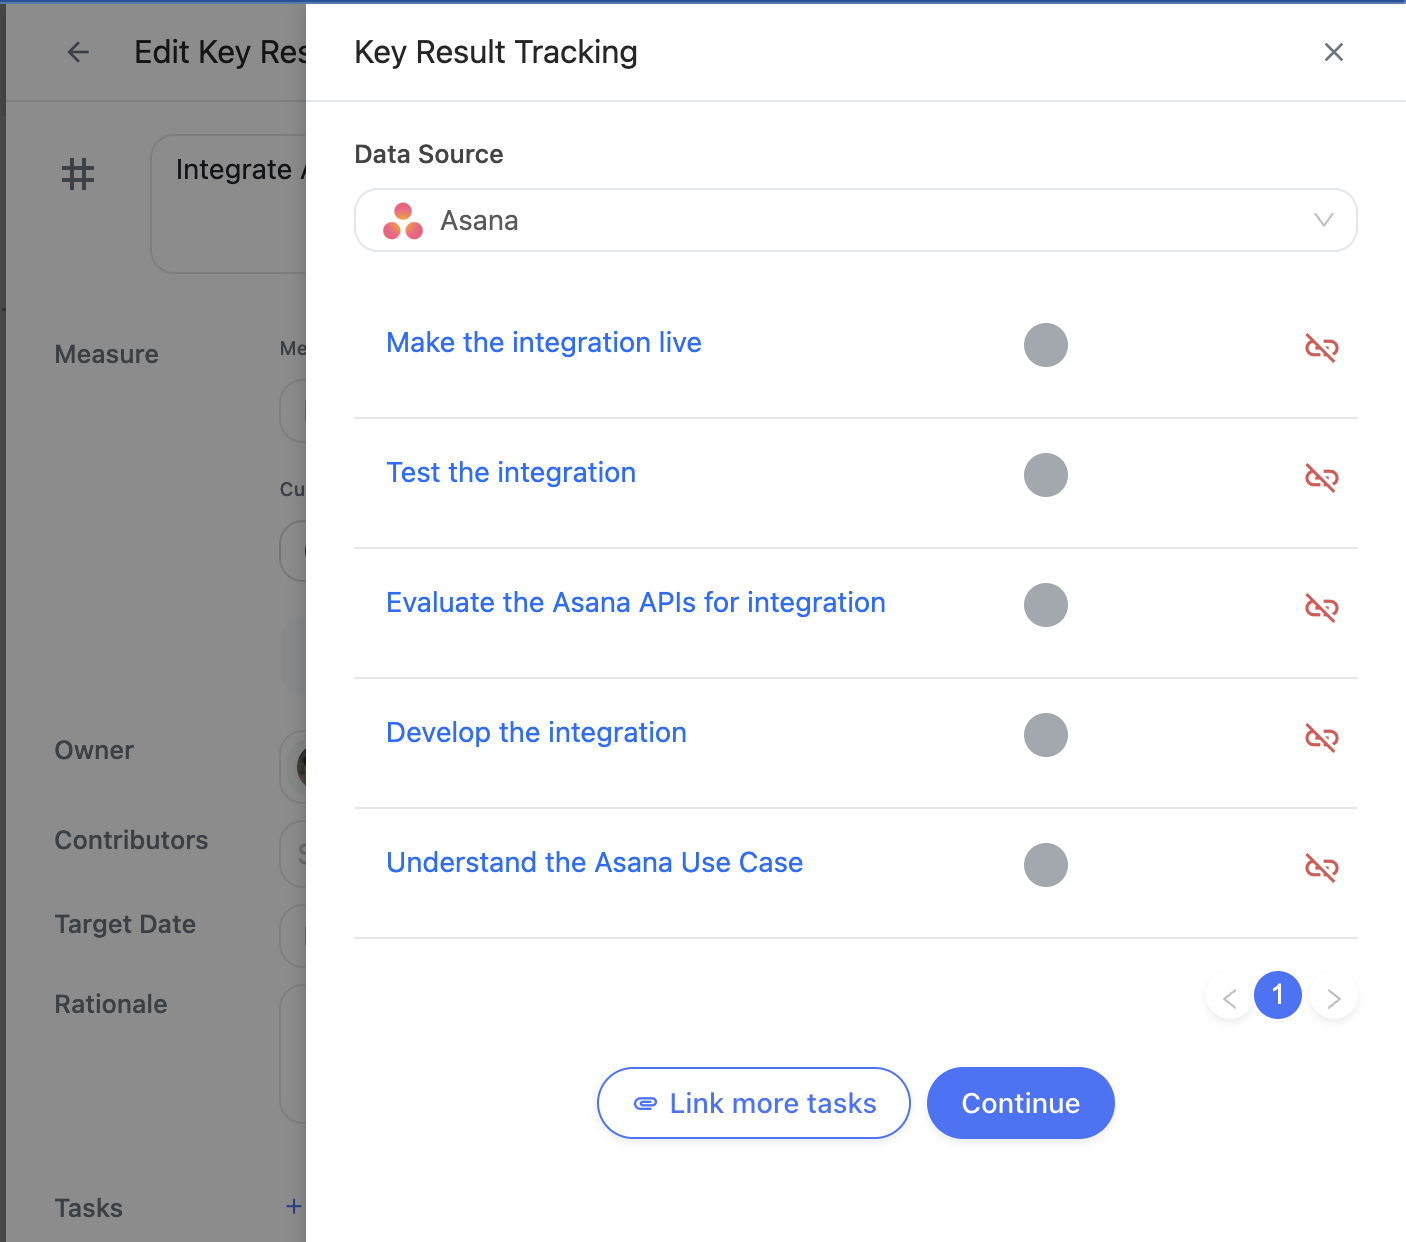Close the Key Result Tracking panel
Image resolution: width=1406 pixels, height=1242 pixels.
[x=1334, y=52]
